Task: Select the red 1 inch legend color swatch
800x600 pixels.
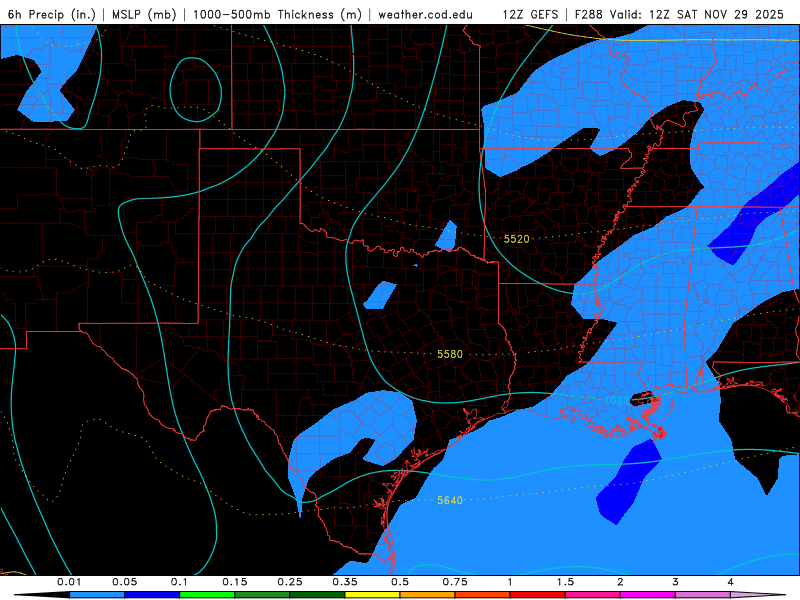Action: [x=538, y=595]
